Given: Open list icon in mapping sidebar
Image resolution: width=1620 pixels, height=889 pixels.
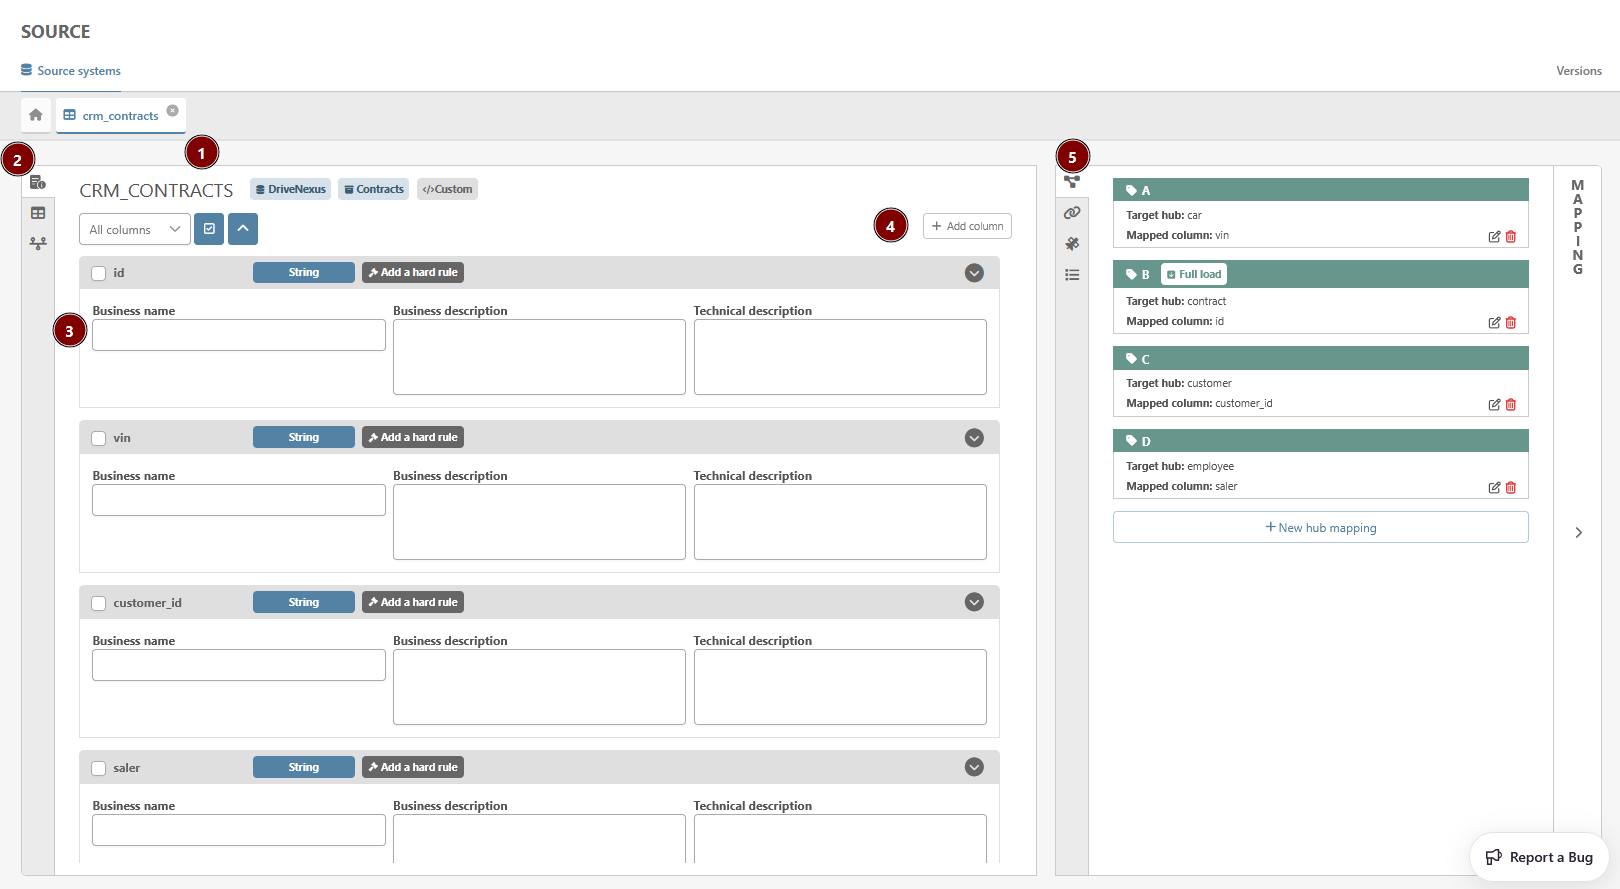Looking at the screenshot, I should click(1072, 275).
